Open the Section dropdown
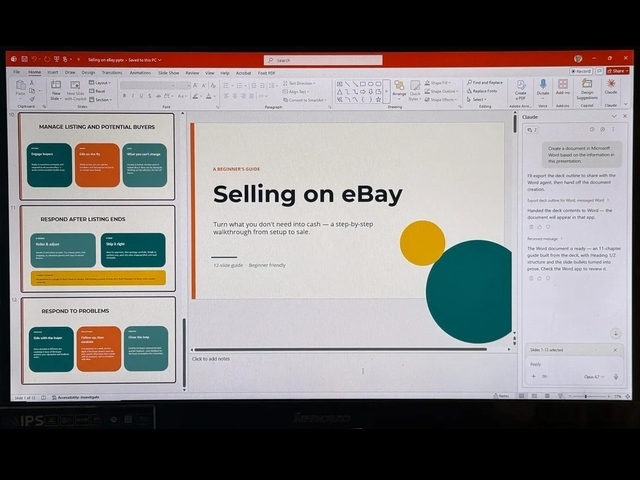640x480 pixels. tap(100, 100)
